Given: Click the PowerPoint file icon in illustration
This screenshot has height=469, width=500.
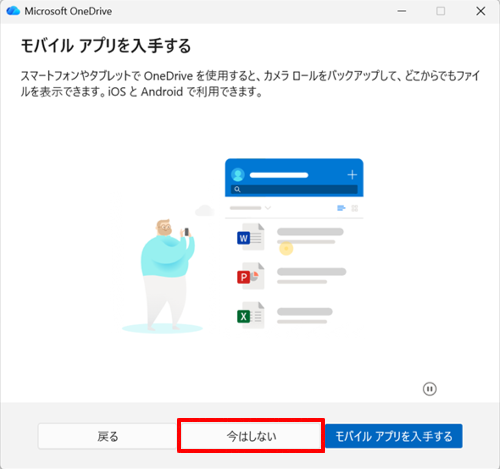Looking at the screenshot, I should point(251,276).
